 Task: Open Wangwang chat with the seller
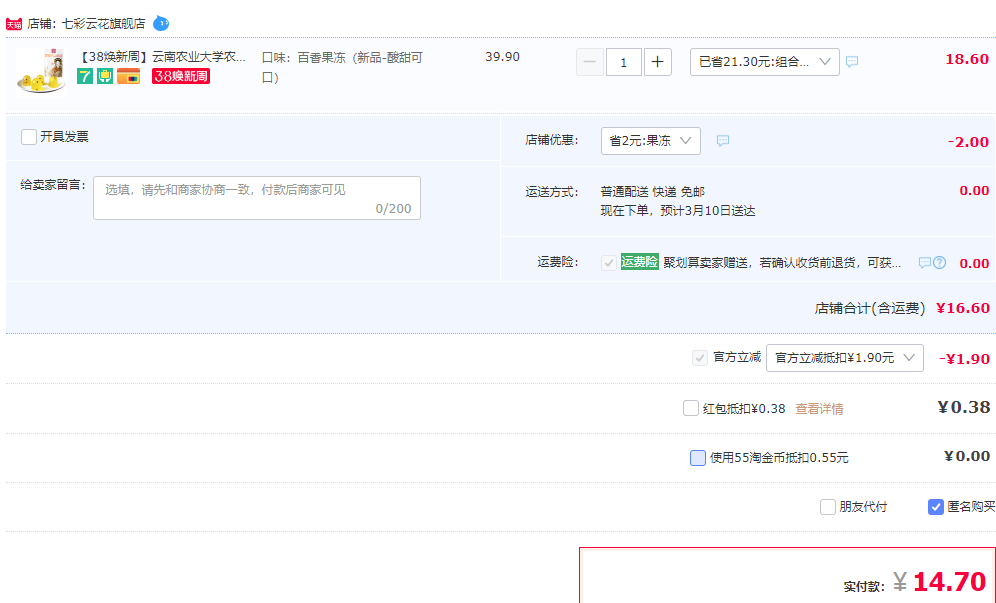click(x=161, y=24)
